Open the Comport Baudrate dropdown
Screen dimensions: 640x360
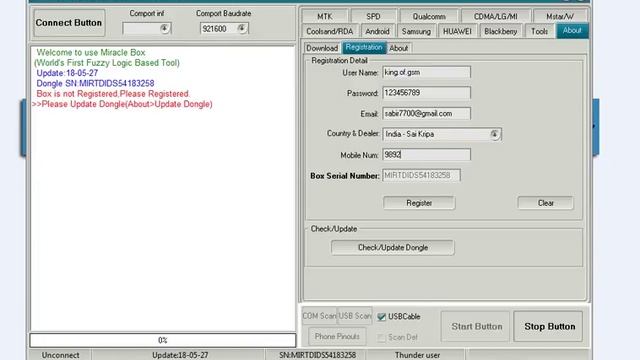(242, 29)
